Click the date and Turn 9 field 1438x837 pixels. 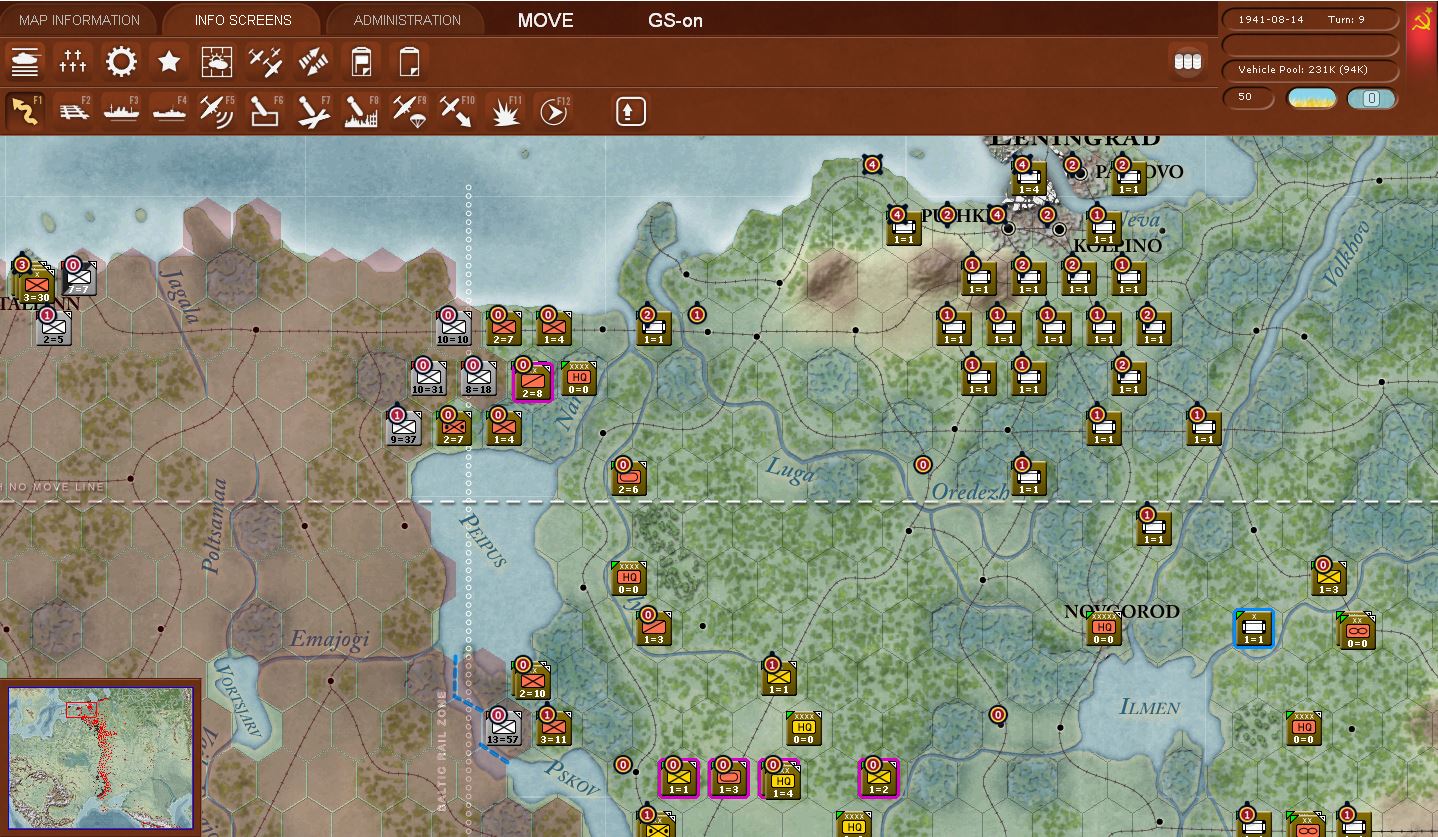(x=1310, y=20)
